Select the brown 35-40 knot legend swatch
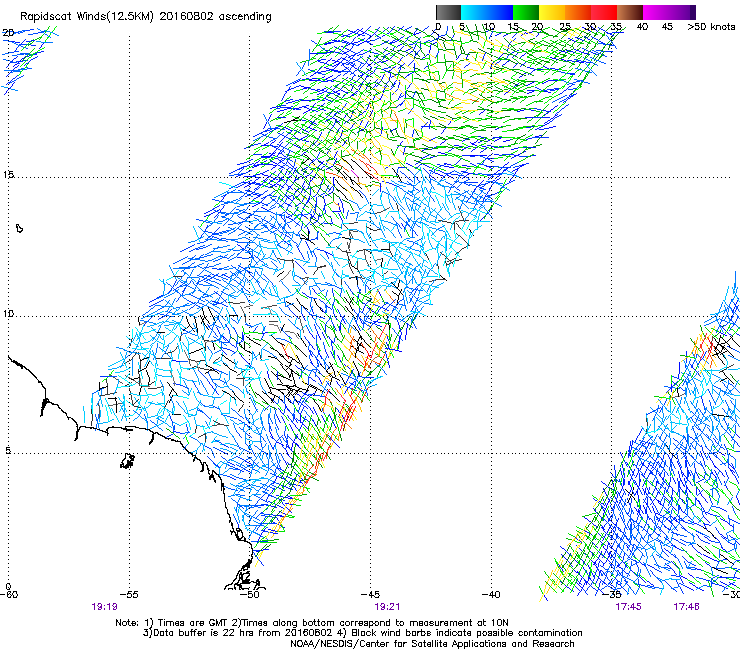 click(630, 12)
